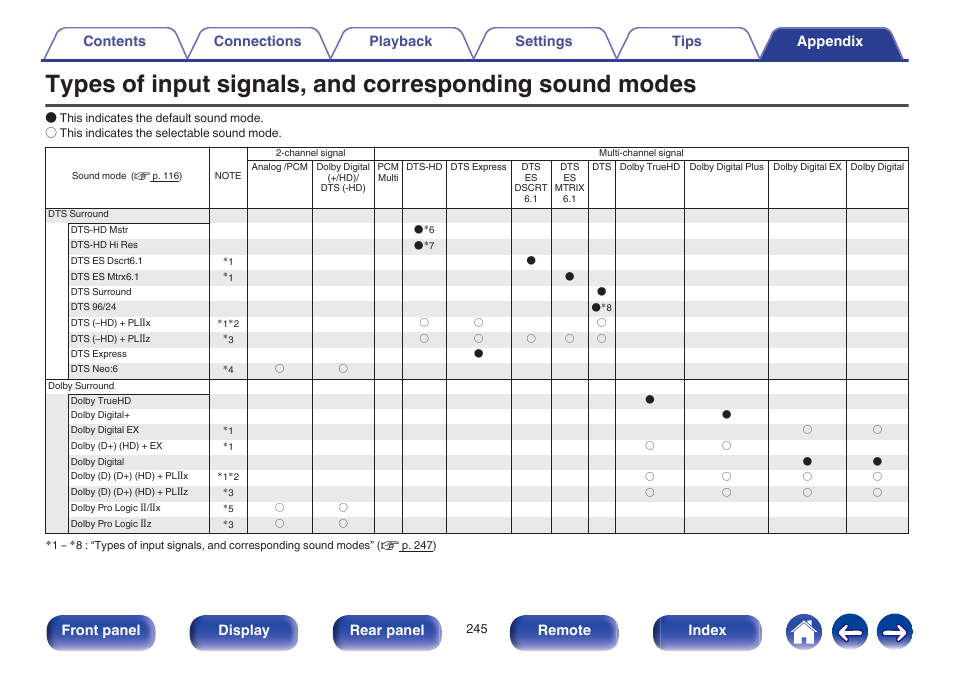
Task: Open the Appendix tab
Action: (x=830, y=42)
